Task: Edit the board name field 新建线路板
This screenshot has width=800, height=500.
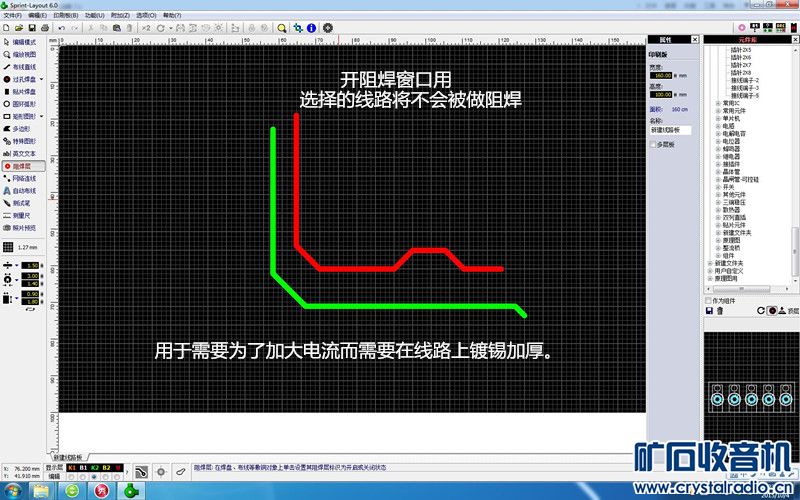Action: [x=670, y=131]
